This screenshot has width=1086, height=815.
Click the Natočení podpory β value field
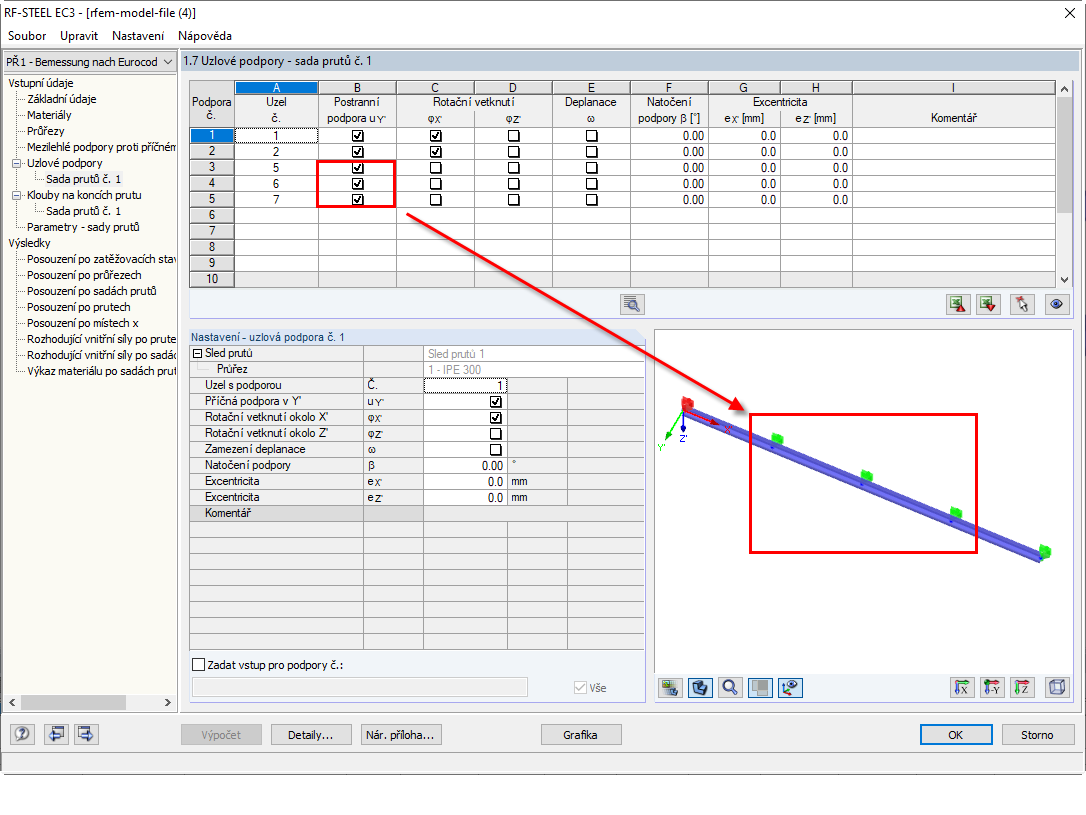click(x=465, y=465)
